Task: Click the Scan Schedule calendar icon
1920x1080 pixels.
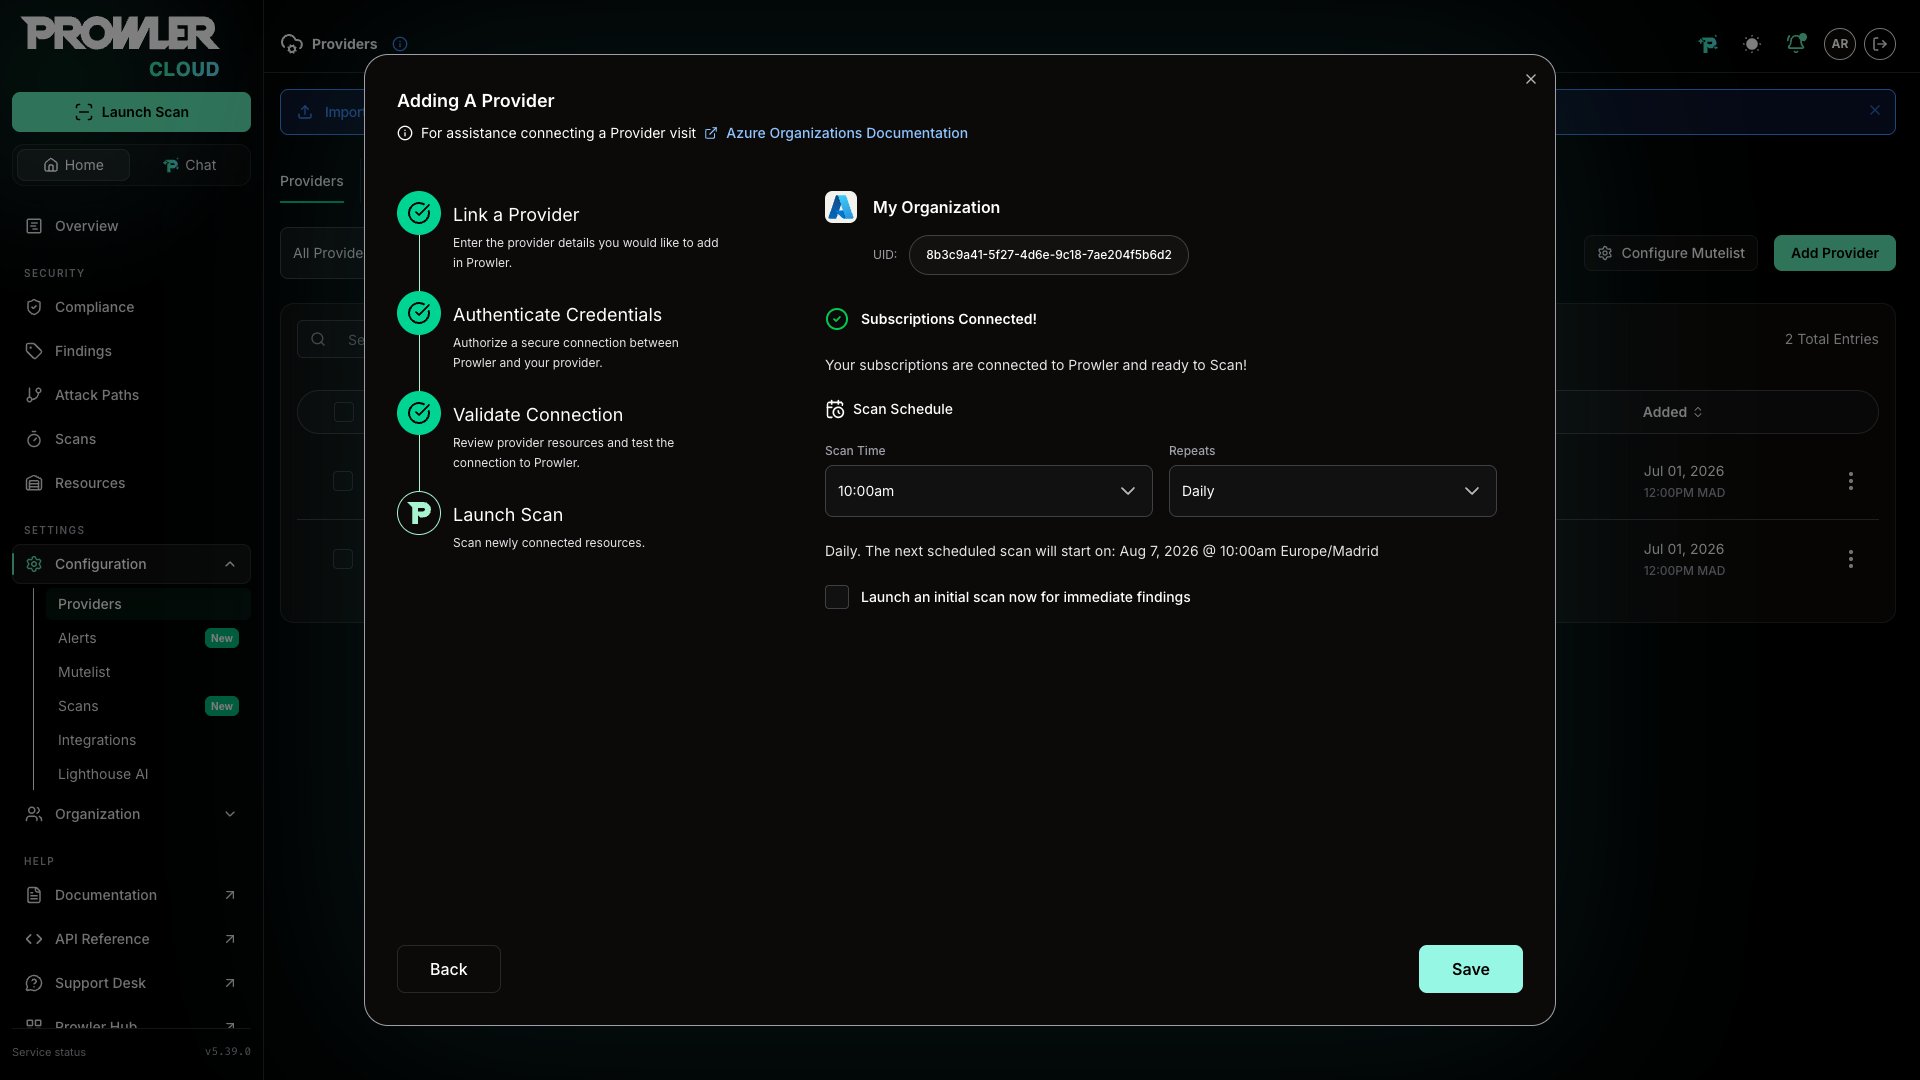Action: (x=835, y=409)
